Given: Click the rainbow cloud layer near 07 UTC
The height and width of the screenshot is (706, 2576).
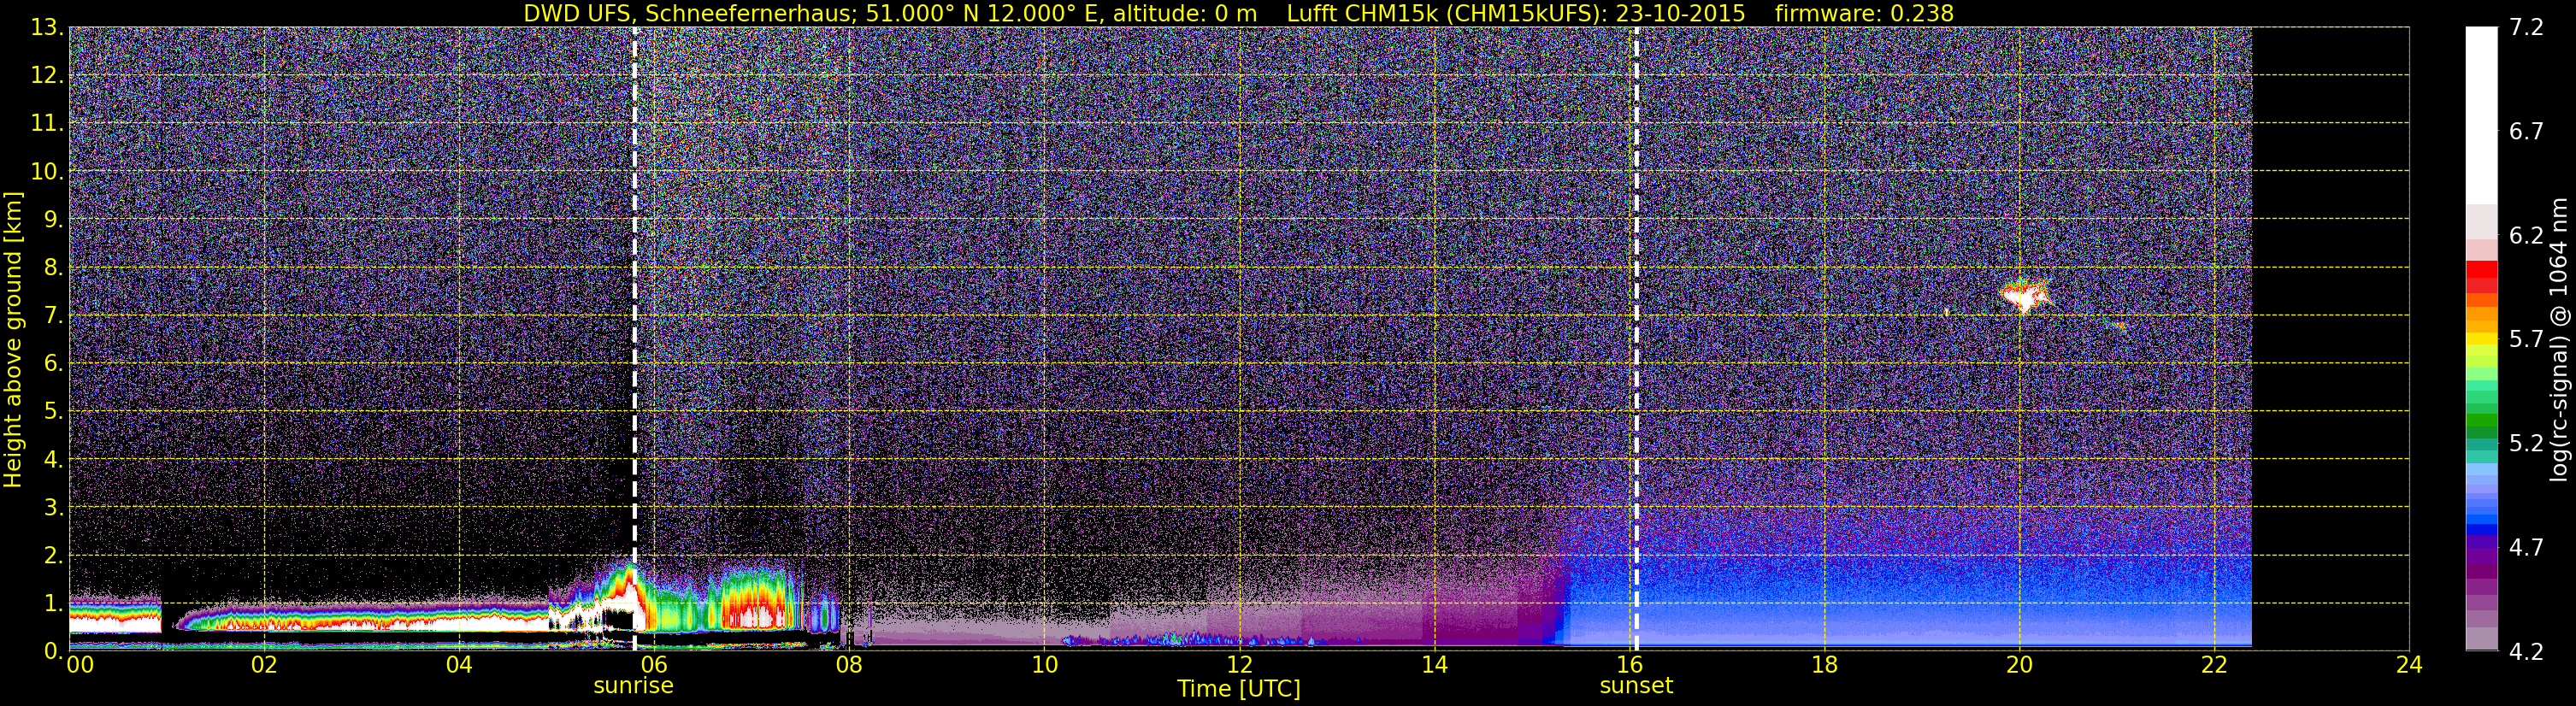Looking at the screenshot, I should (752, 600).
